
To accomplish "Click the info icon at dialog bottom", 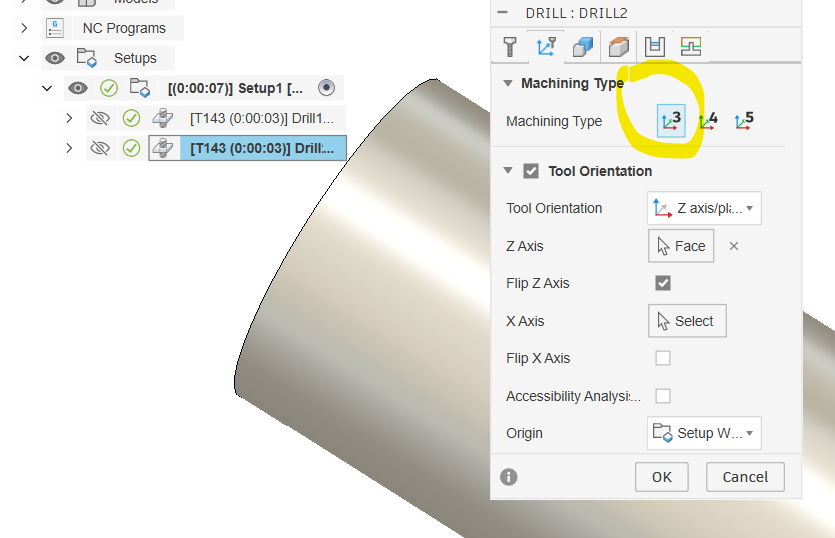I will [x=509, y=477].
